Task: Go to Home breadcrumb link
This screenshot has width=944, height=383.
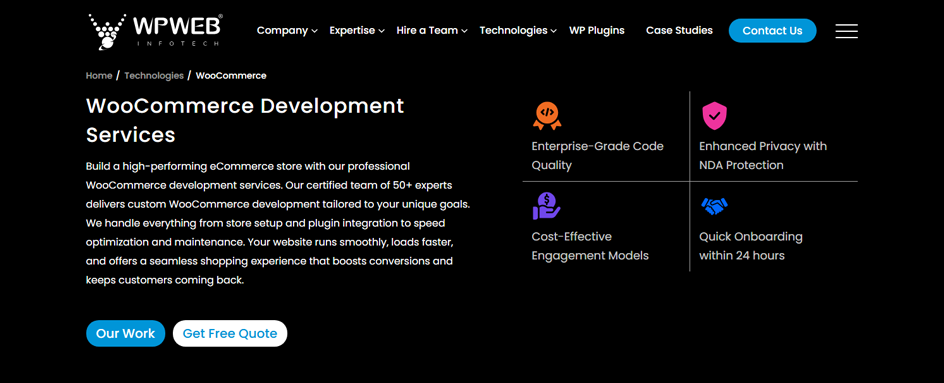Action: 99,76
